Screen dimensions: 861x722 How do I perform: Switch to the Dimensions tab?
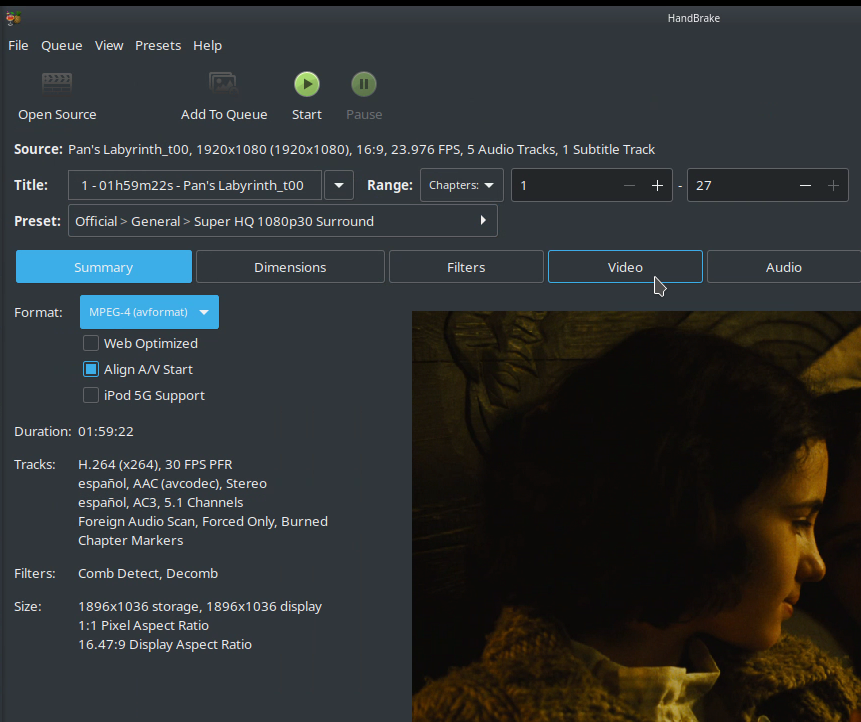click(290, 267)
